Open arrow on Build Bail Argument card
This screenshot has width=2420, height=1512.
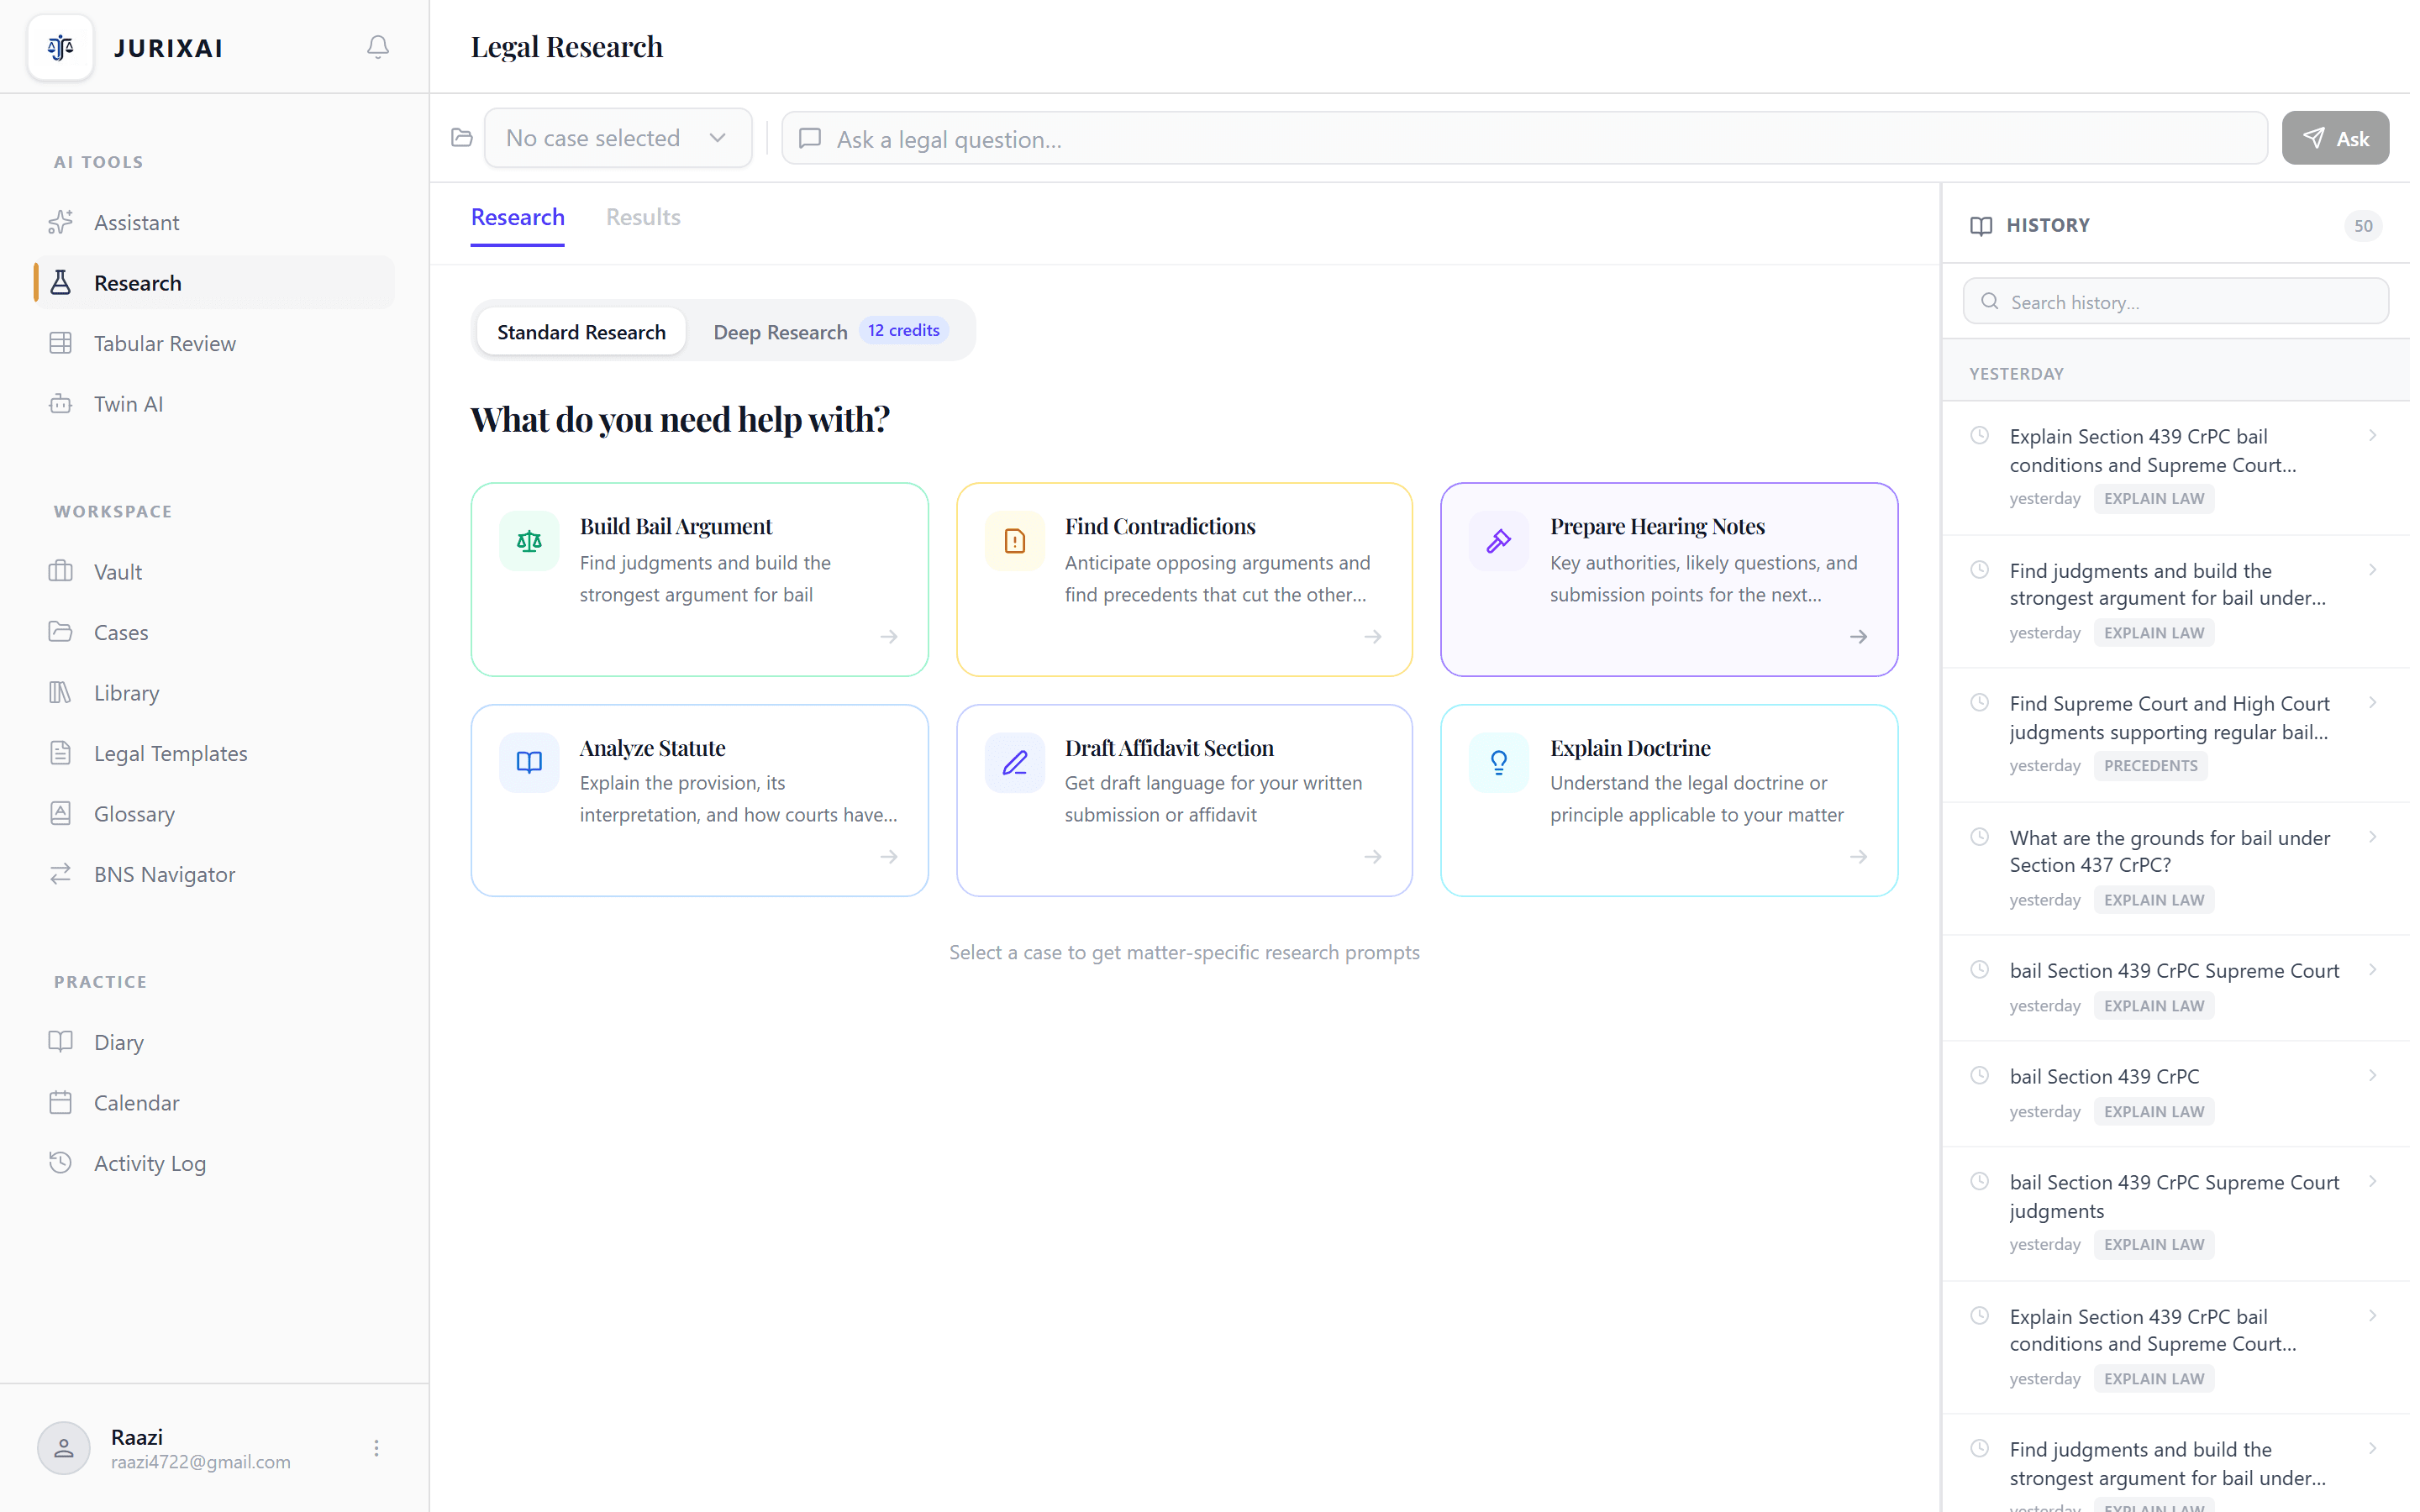pyautogui.click(x=889, y=637)
